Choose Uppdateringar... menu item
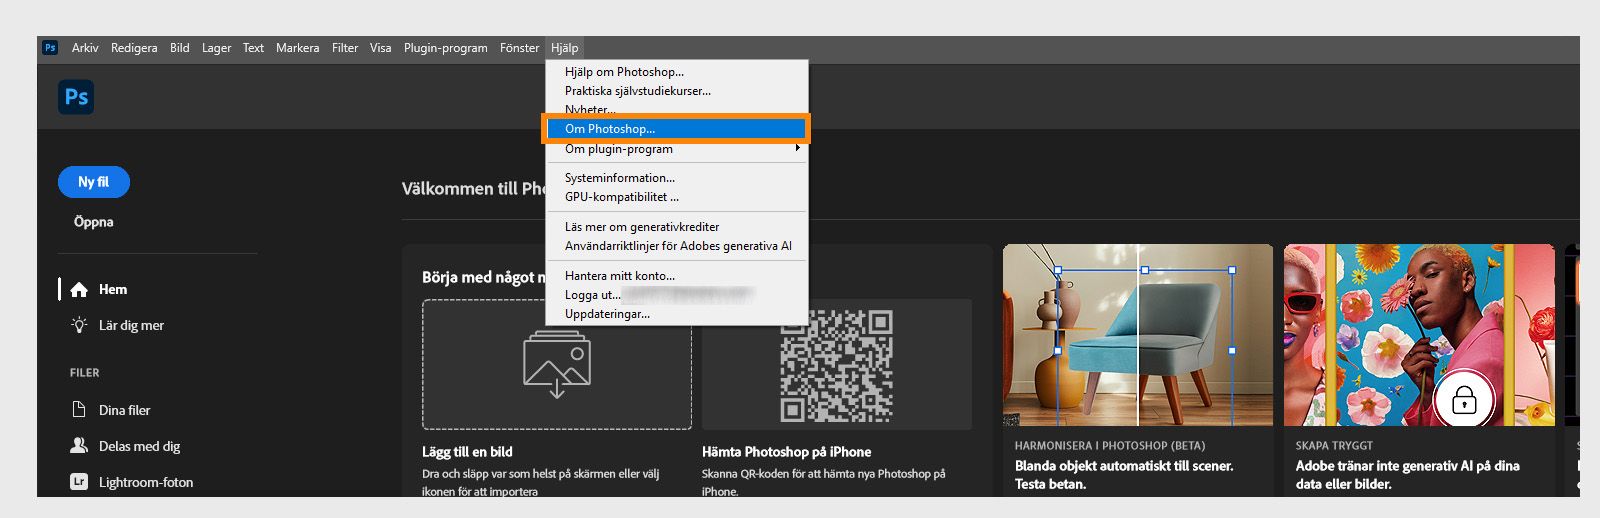The image size is (1600, 518). (x=677, y=314)
